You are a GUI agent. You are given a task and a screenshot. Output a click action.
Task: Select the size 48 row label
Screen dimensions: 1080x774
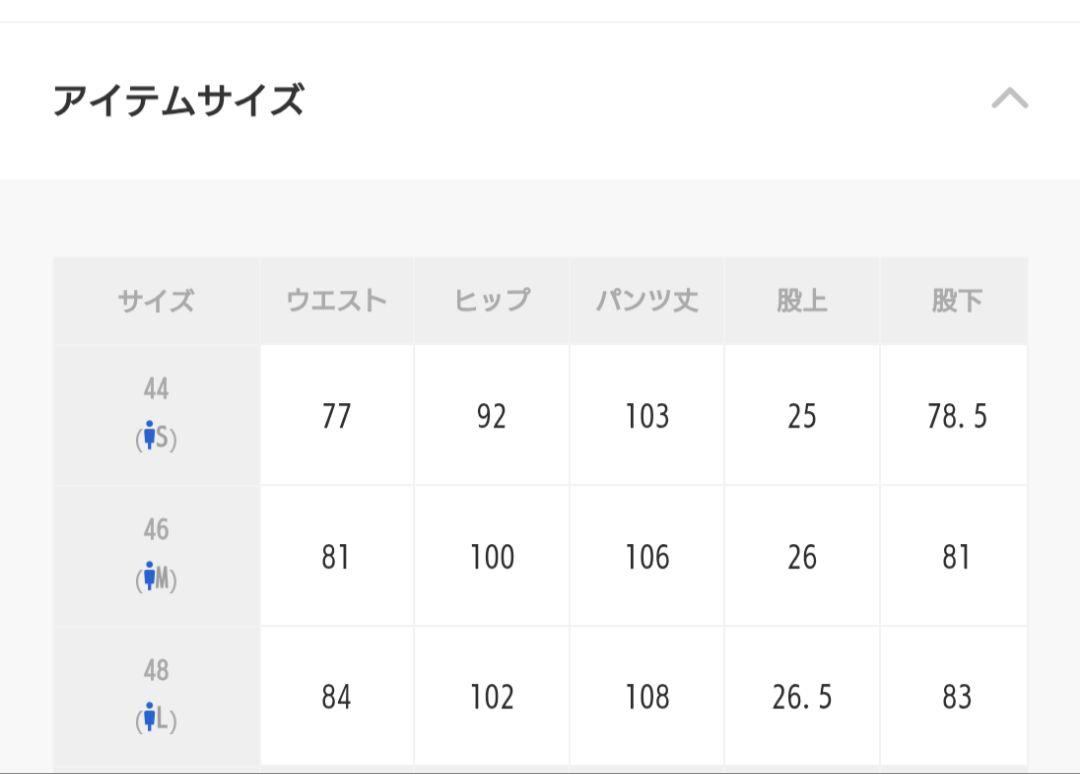point(156,696)
